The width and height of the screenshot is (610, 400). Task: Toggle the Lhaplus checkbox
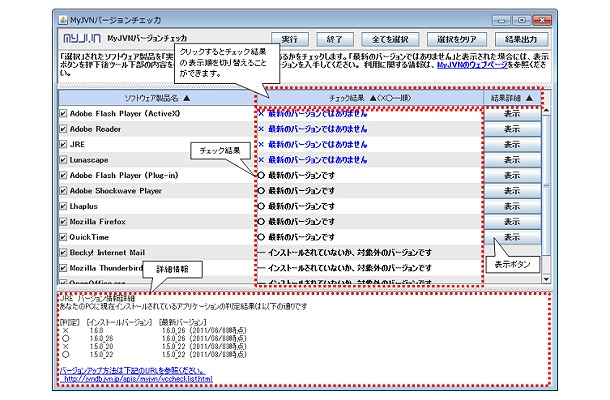pos(63,206)
